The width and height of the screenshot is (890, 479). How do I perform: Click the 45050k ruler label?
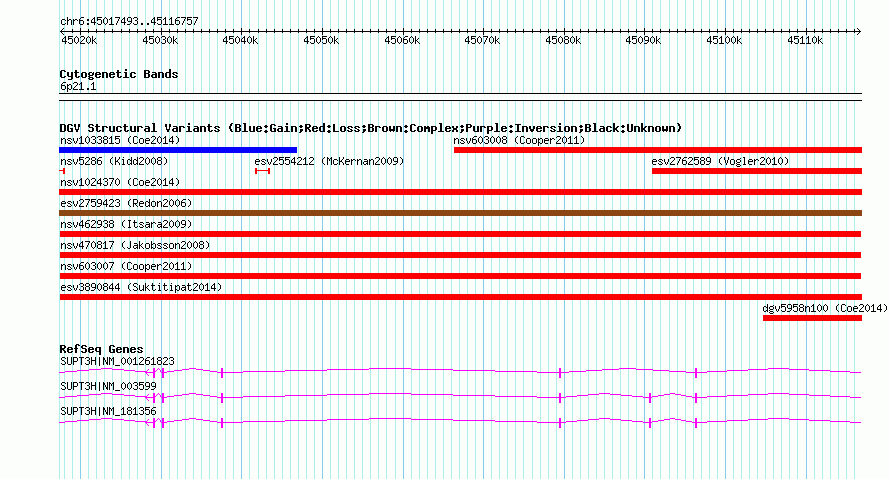[x=321, y=40]
